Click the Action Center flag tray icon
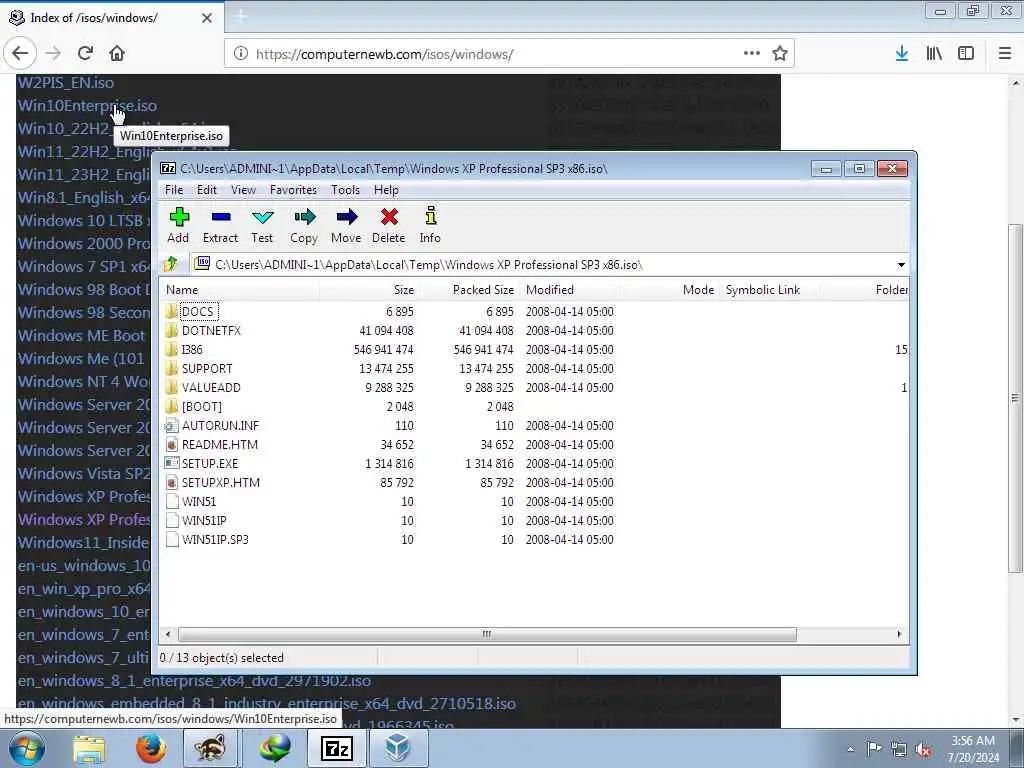 pyautogui.click(x=874, y=749)
